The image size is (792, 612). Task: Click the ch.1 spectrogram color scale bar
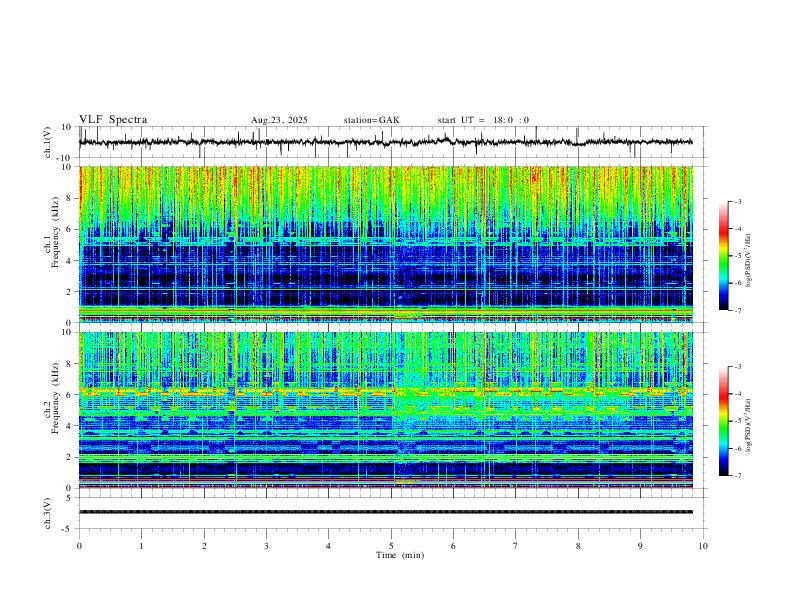(723, 256)
